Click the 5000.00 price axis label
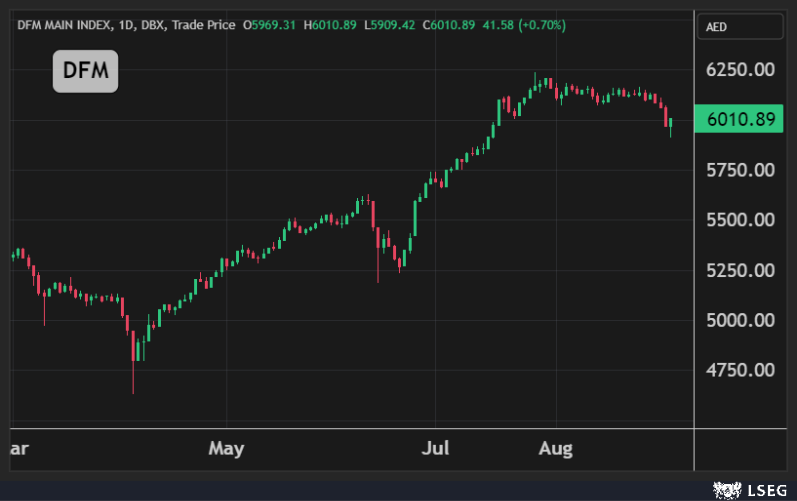797x501 pixels. pyautogui.click(x=741, y=320)
